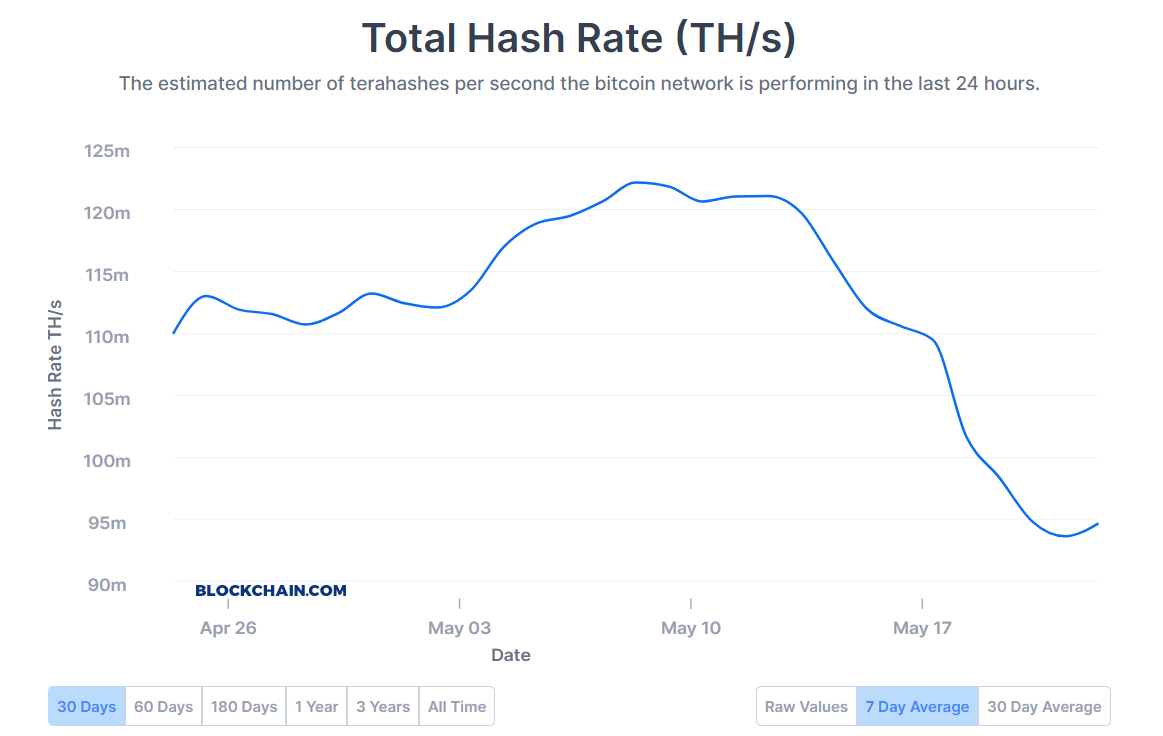Click the BLOCKCHAIN.COM watermark logo
This screenshot has height=736, width=1163.
(271, 590)
